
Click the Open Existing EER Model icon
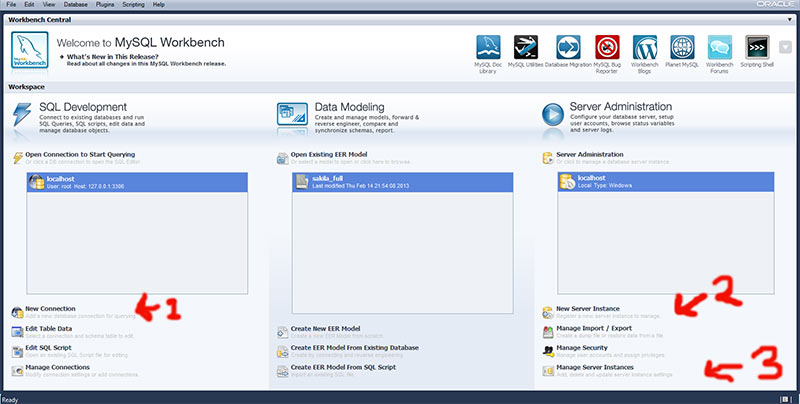pyautogui.click(x=283, y=158)
